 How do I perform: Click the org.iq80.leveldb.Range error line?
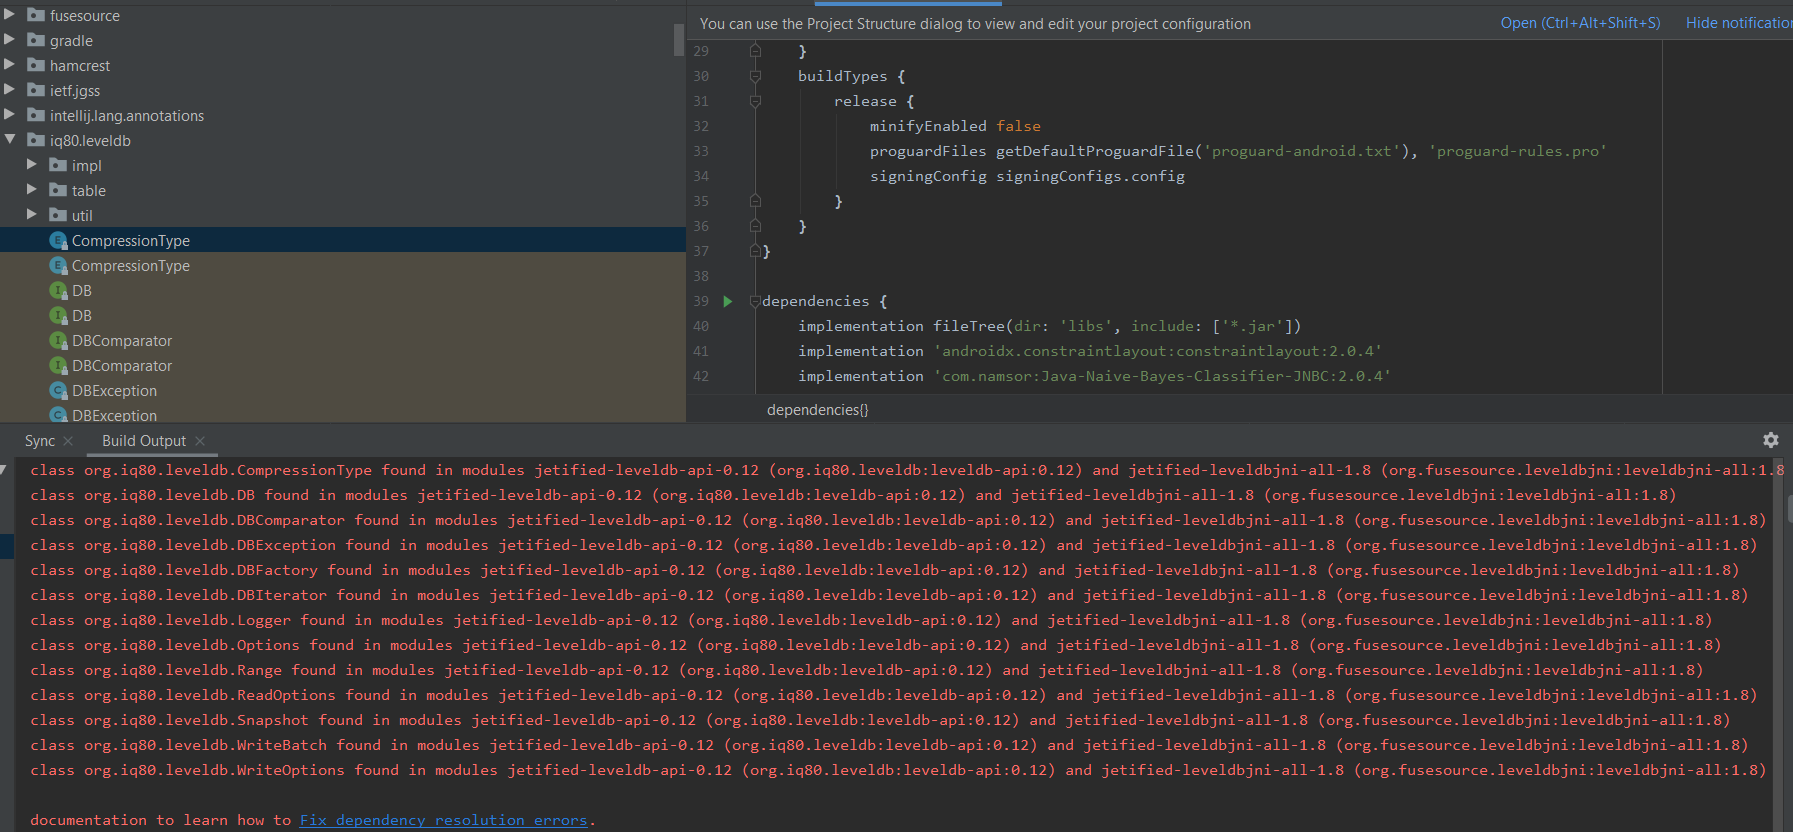pyautogui.click(x=866, y=670)
